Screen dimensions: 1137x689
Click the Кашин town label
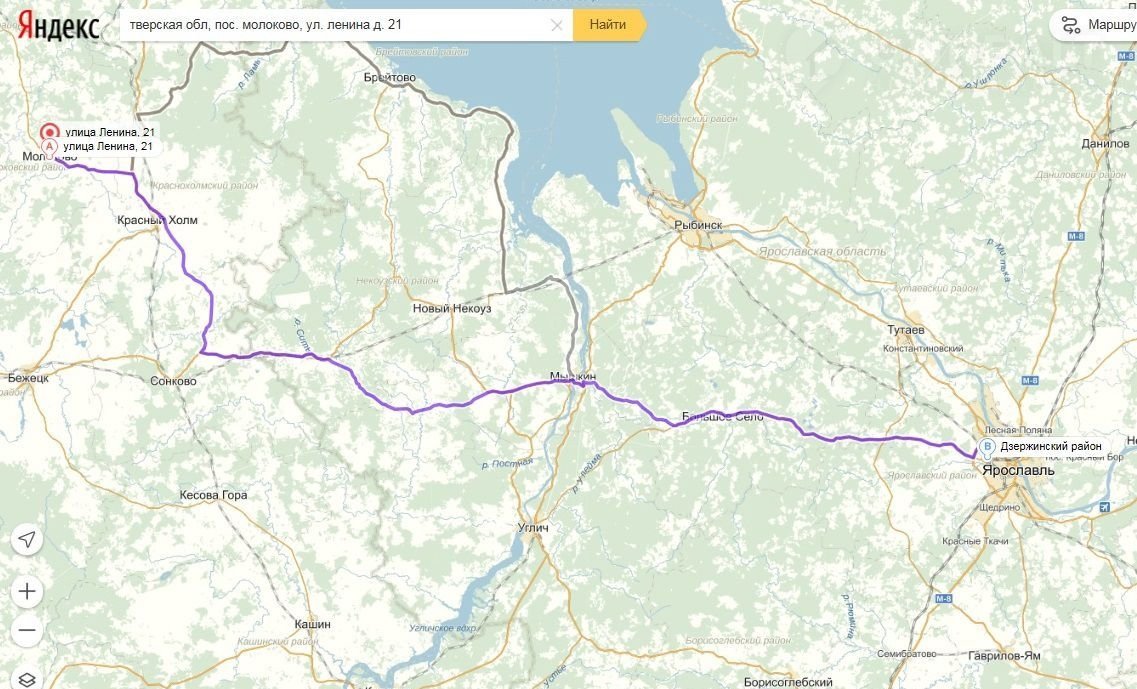[x=313, y=624]
